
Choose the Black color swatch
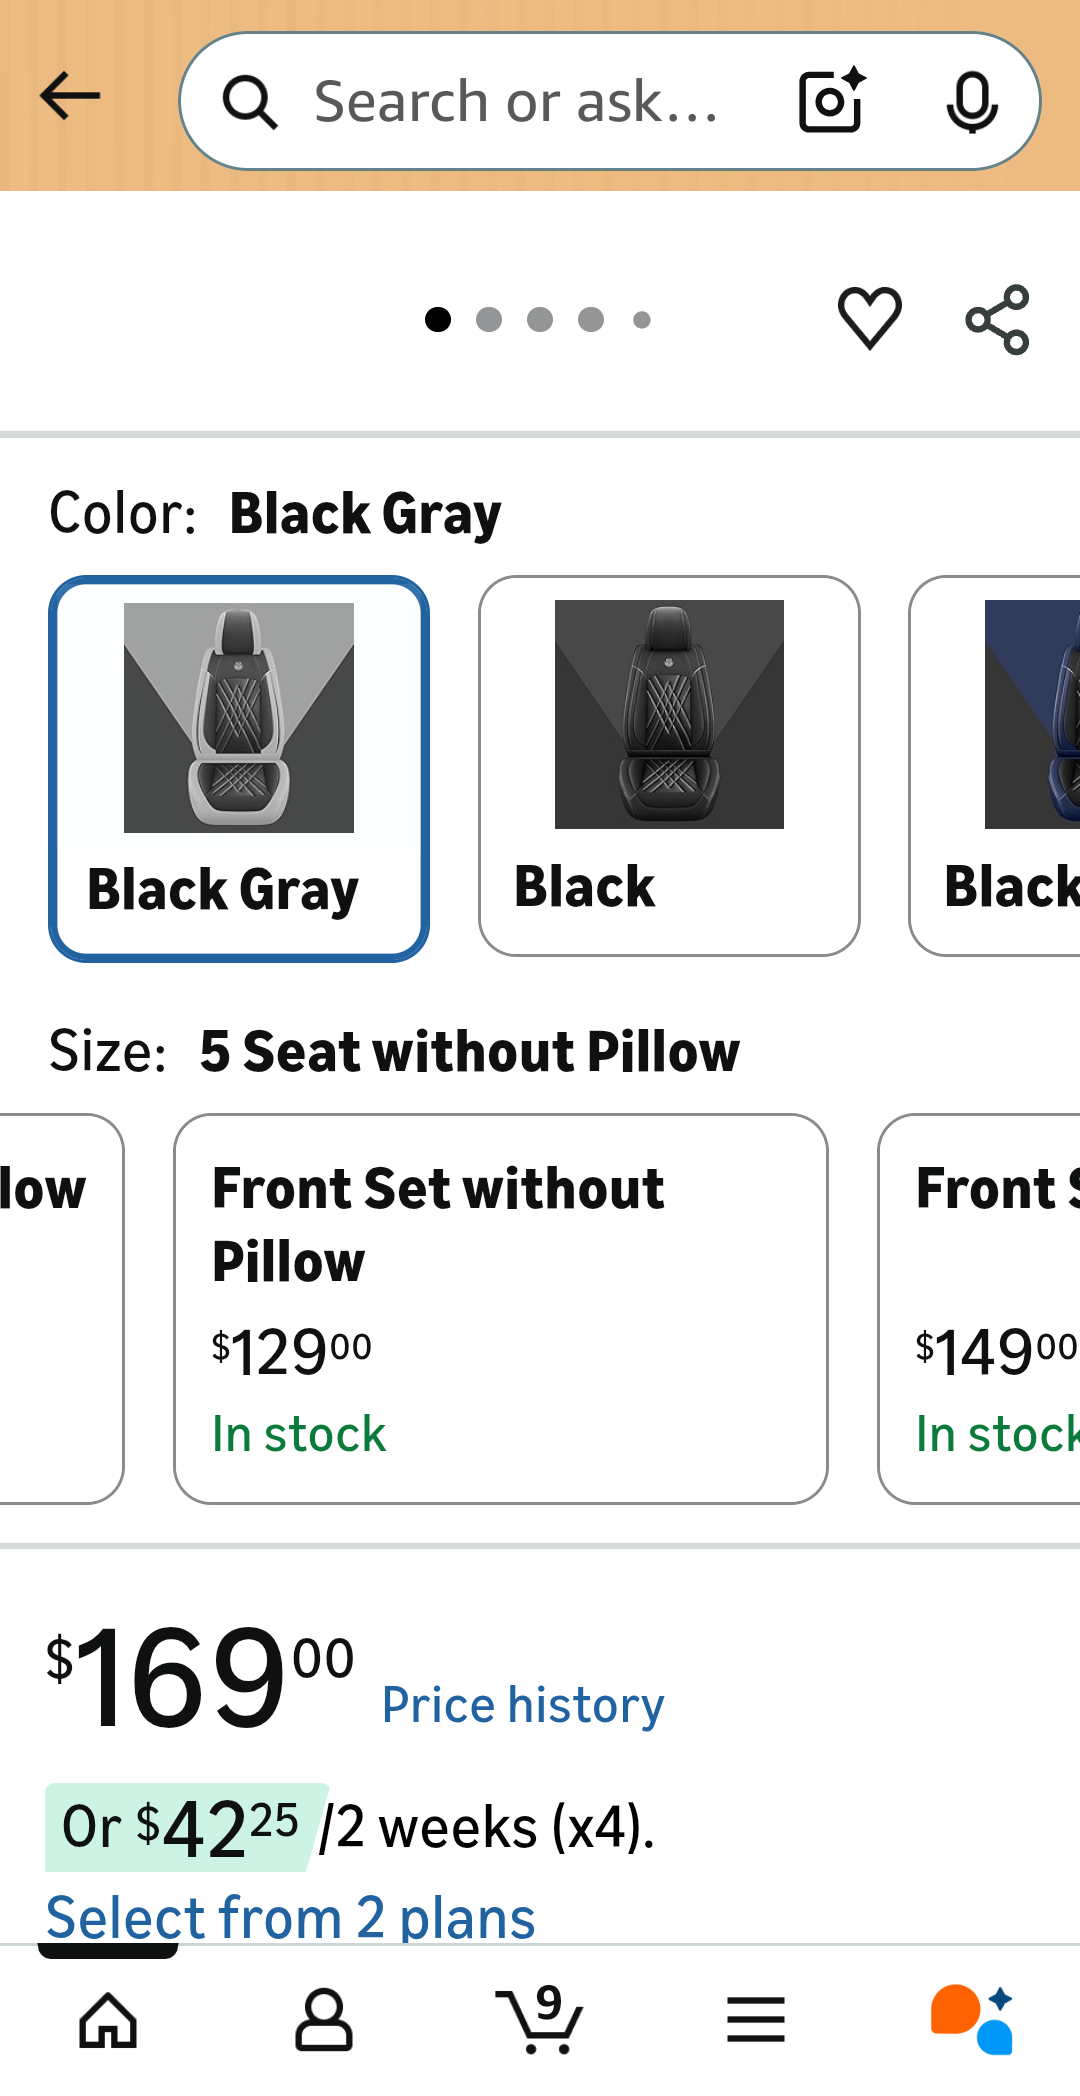coord(669,766)
